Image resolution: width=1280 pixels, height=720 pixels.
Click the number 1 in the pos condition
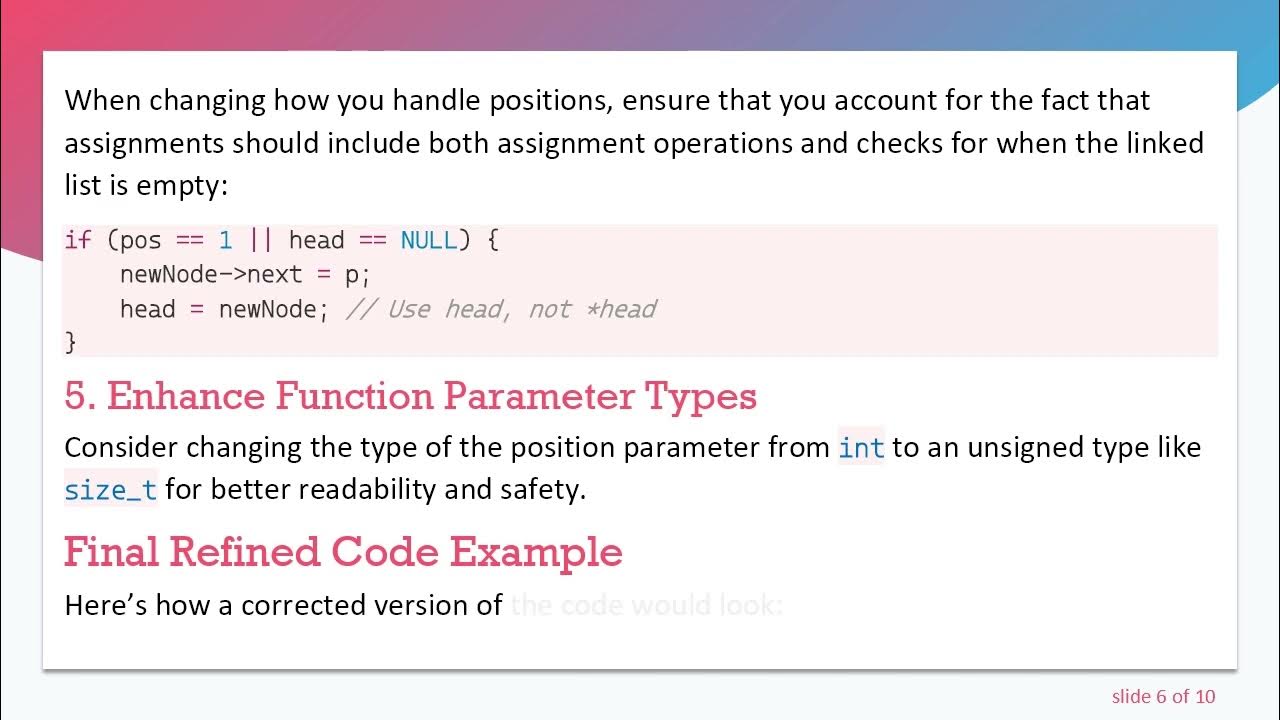(x=225, y=241)
